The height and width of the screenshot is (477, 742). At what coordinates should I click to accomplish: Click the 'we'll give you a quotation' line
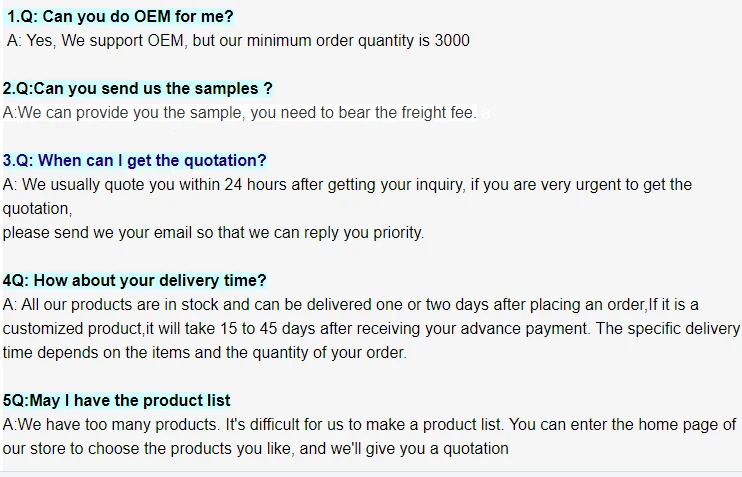tap(255, 449)
